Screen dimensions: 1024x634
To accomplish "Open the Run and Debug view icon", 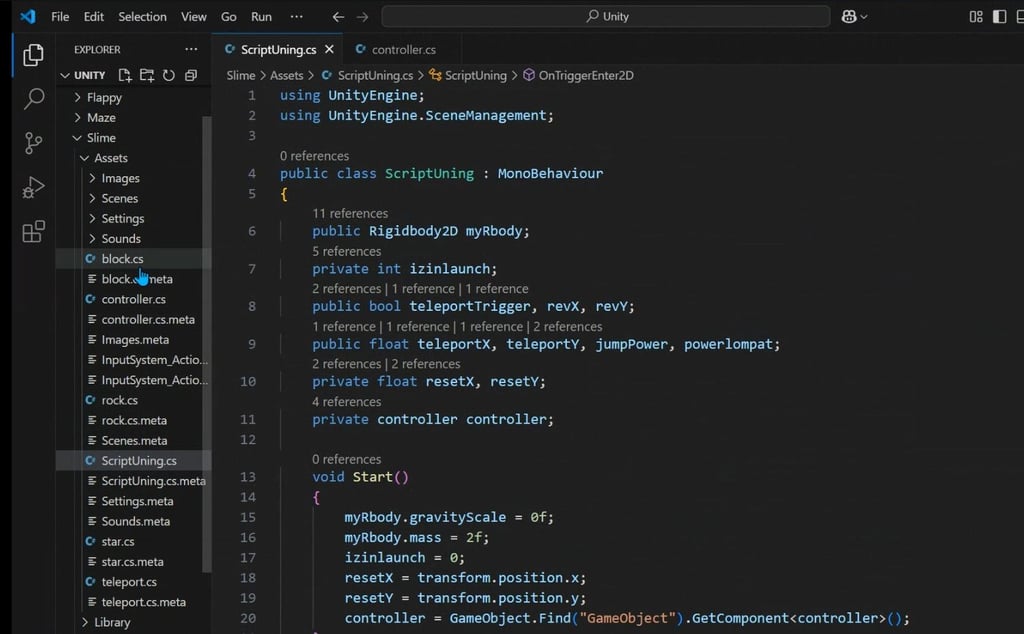I will [x=33, y=187].
